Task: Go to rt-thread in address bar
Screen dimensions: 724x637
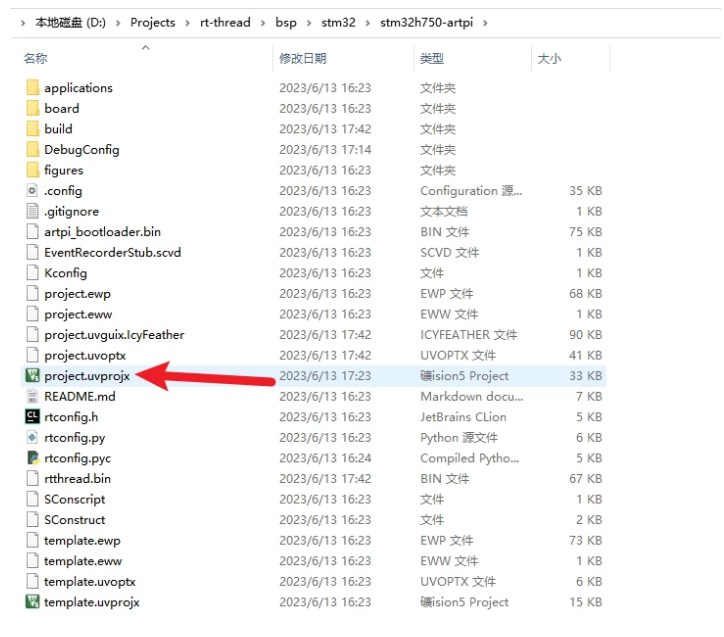Action: click(225, 23)
